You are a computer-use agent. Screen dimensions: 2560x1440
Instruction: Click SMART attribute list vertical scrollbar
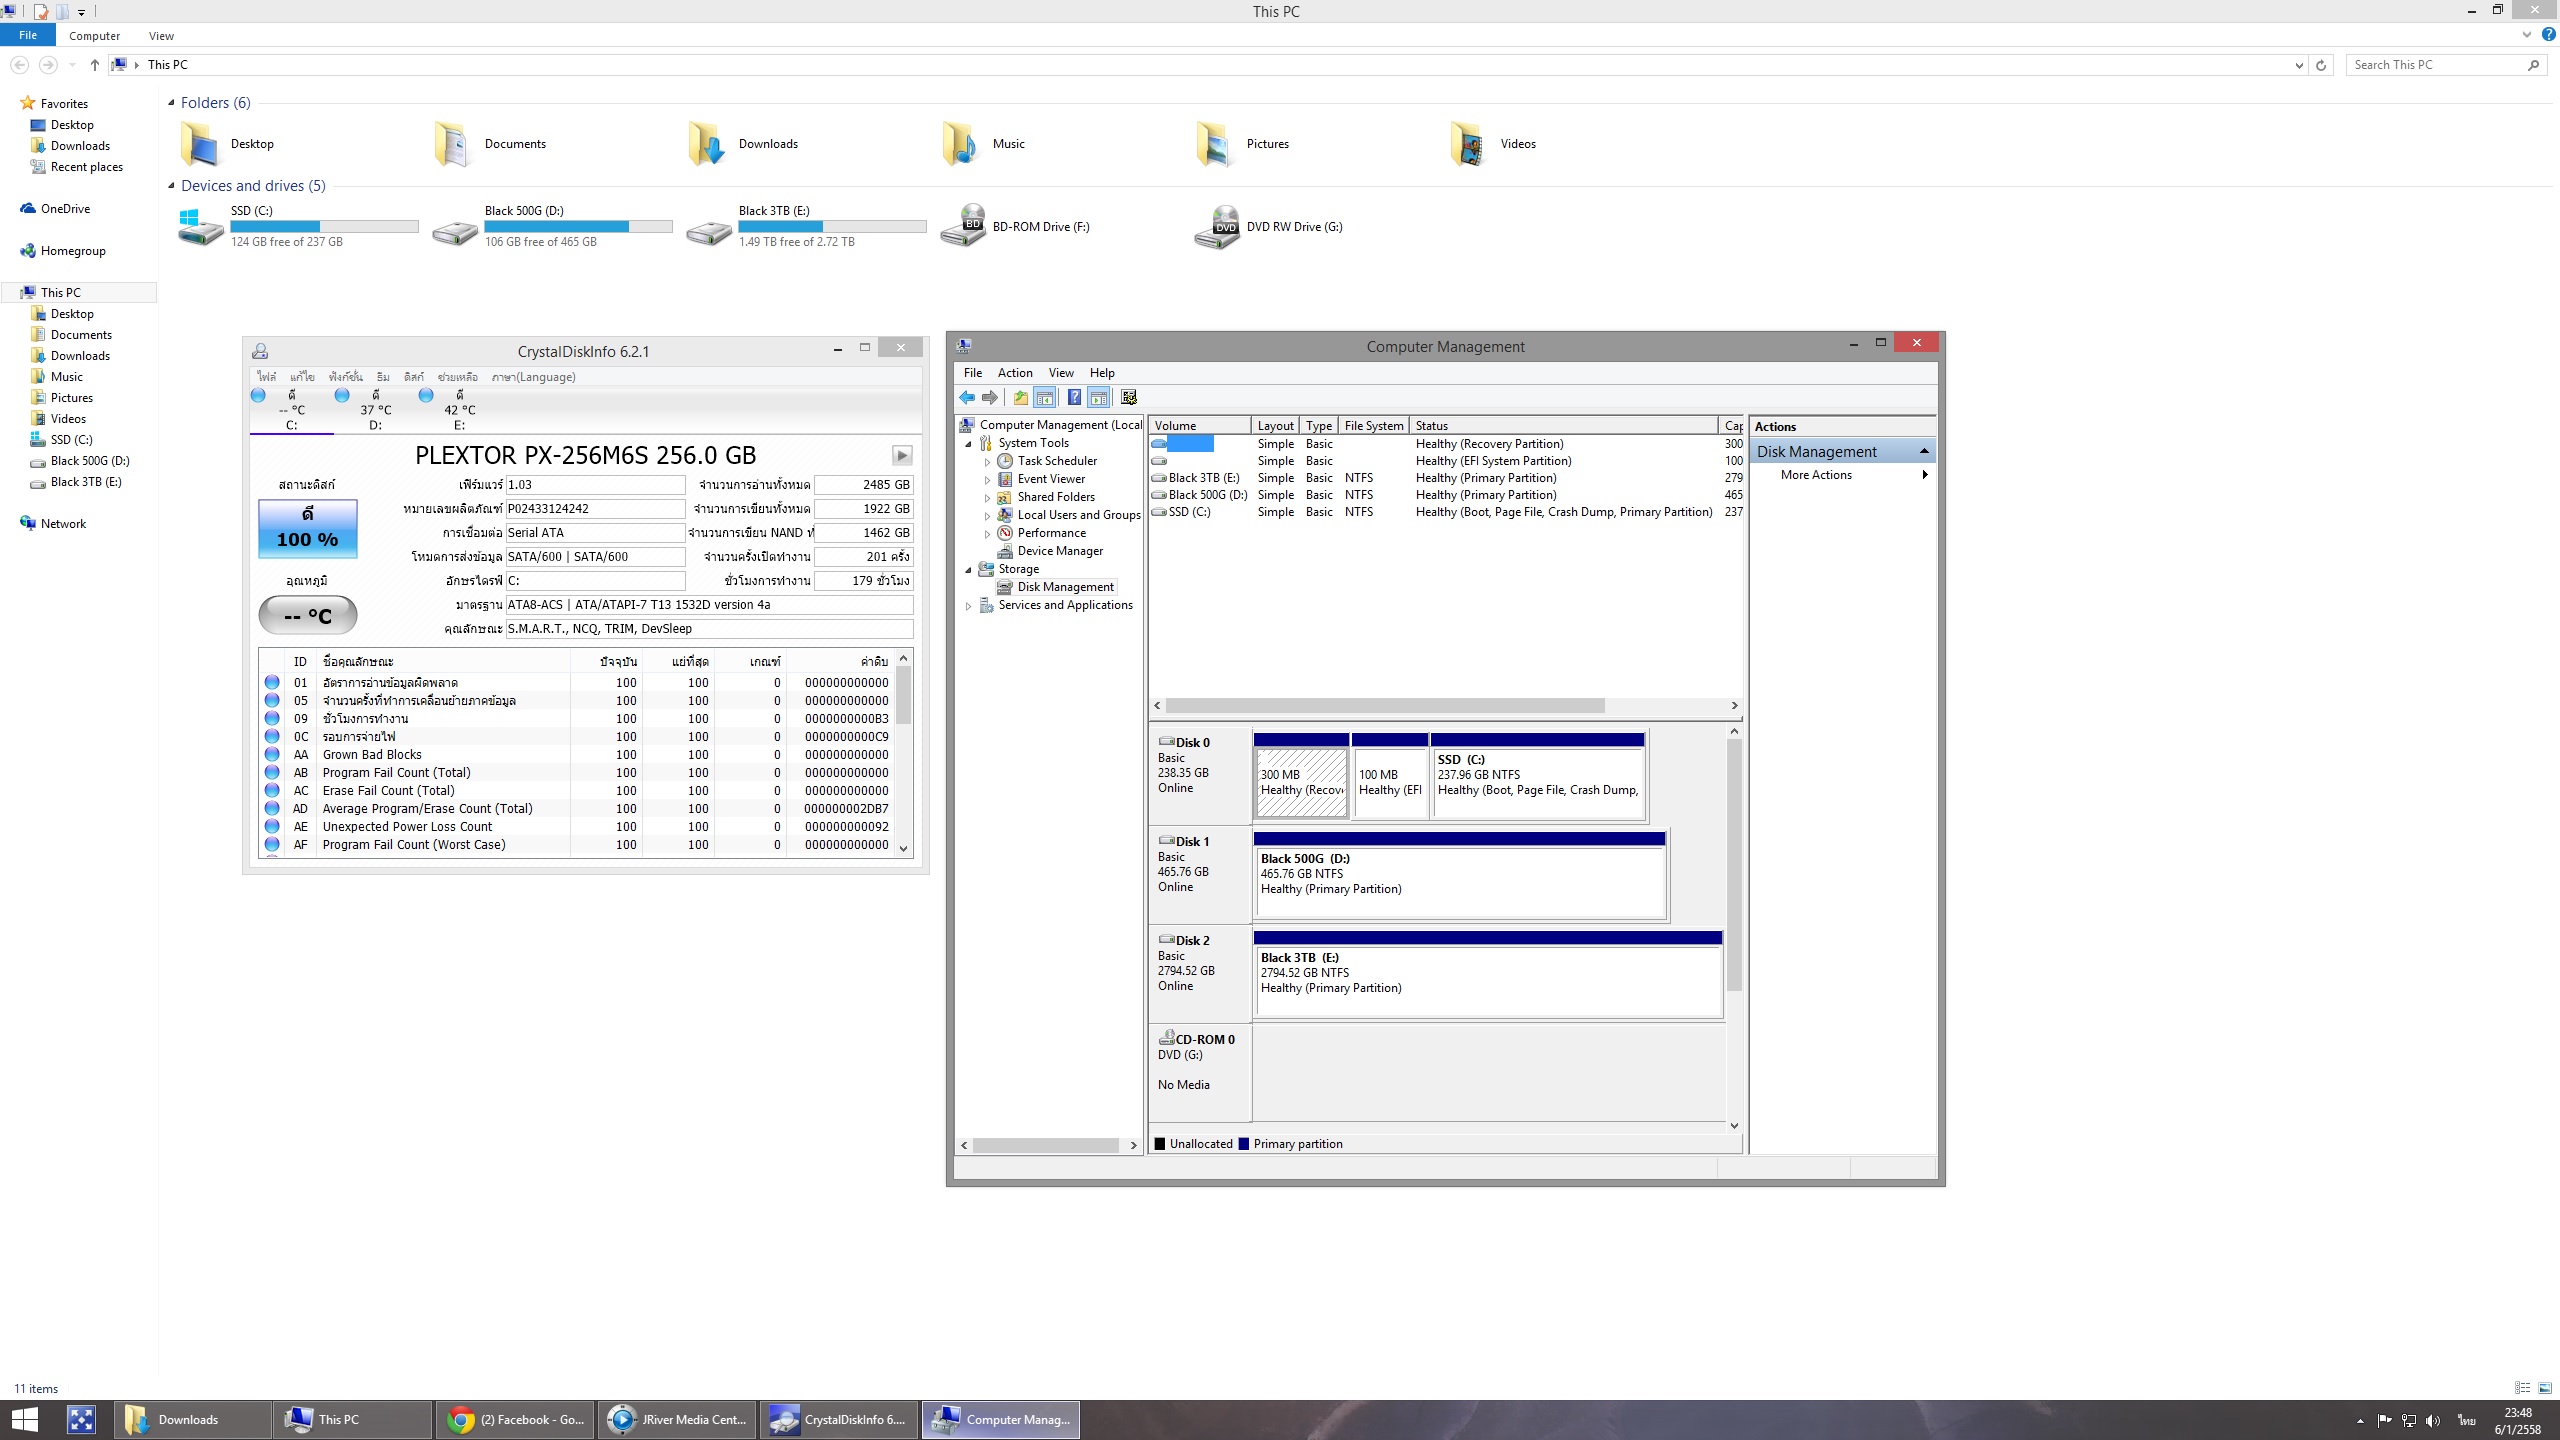pos(903,752)
